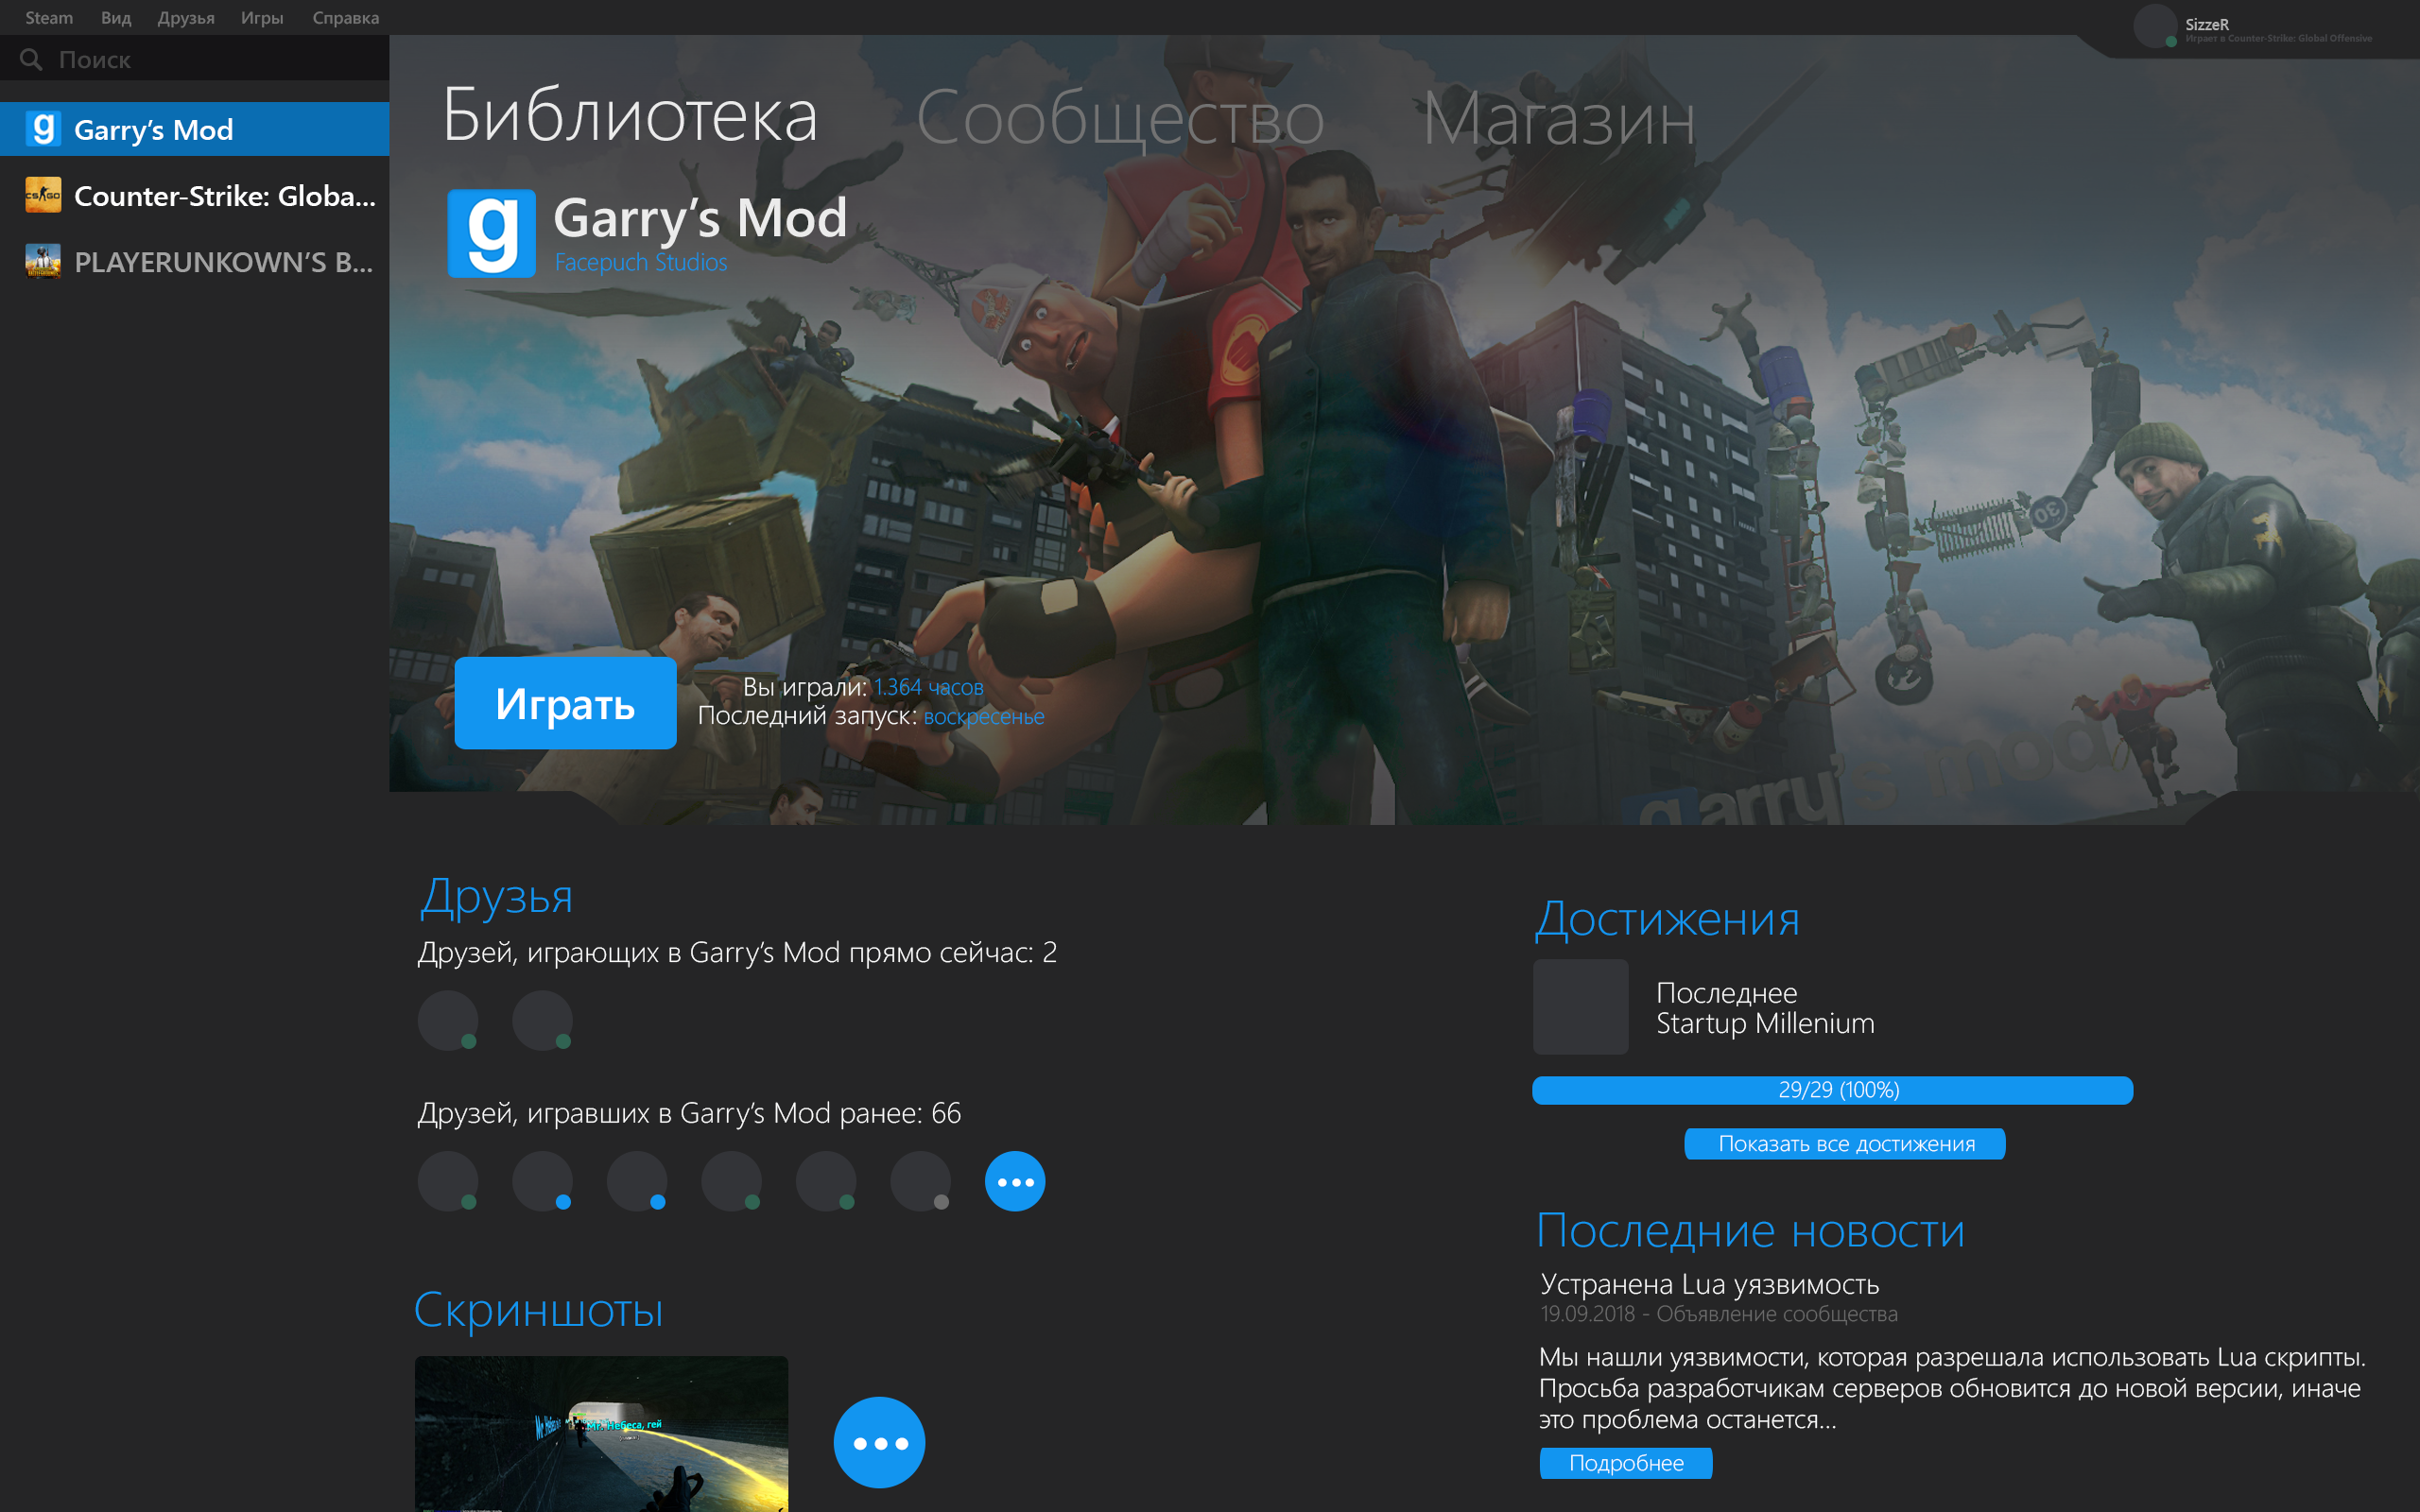The image size is (2420, 1512).
Task: Switch to the Магазин tab
Action: [1558, 119]
